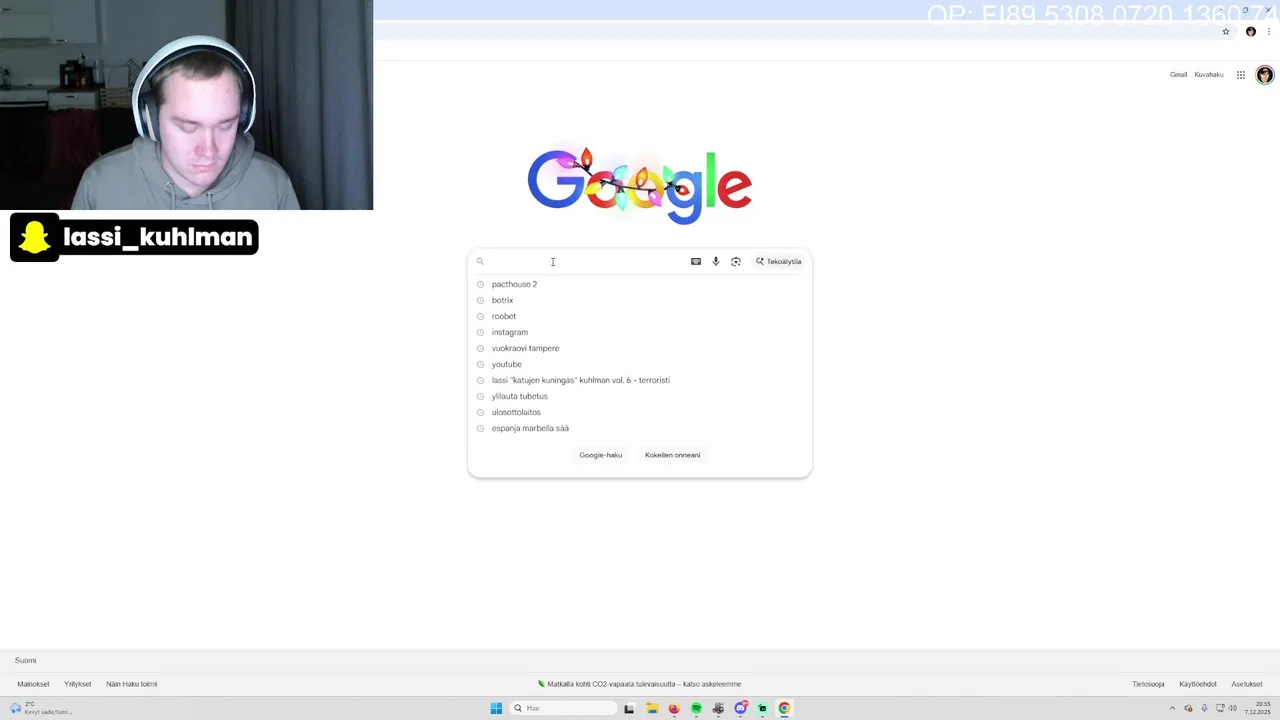Click the Google-haku button
Image resolution: width=1280 pixels, height=720 pixels.
601,455
